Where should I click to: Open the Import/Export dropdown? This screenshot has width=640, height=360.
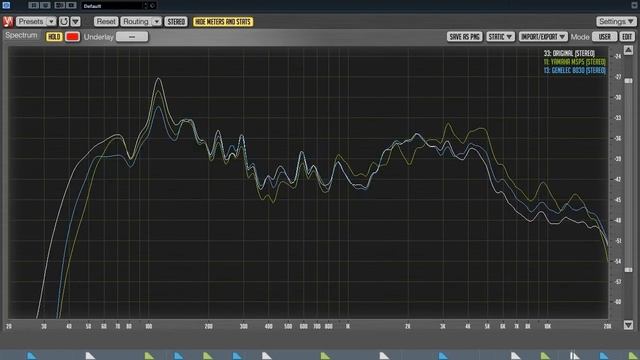click(543, 37)
